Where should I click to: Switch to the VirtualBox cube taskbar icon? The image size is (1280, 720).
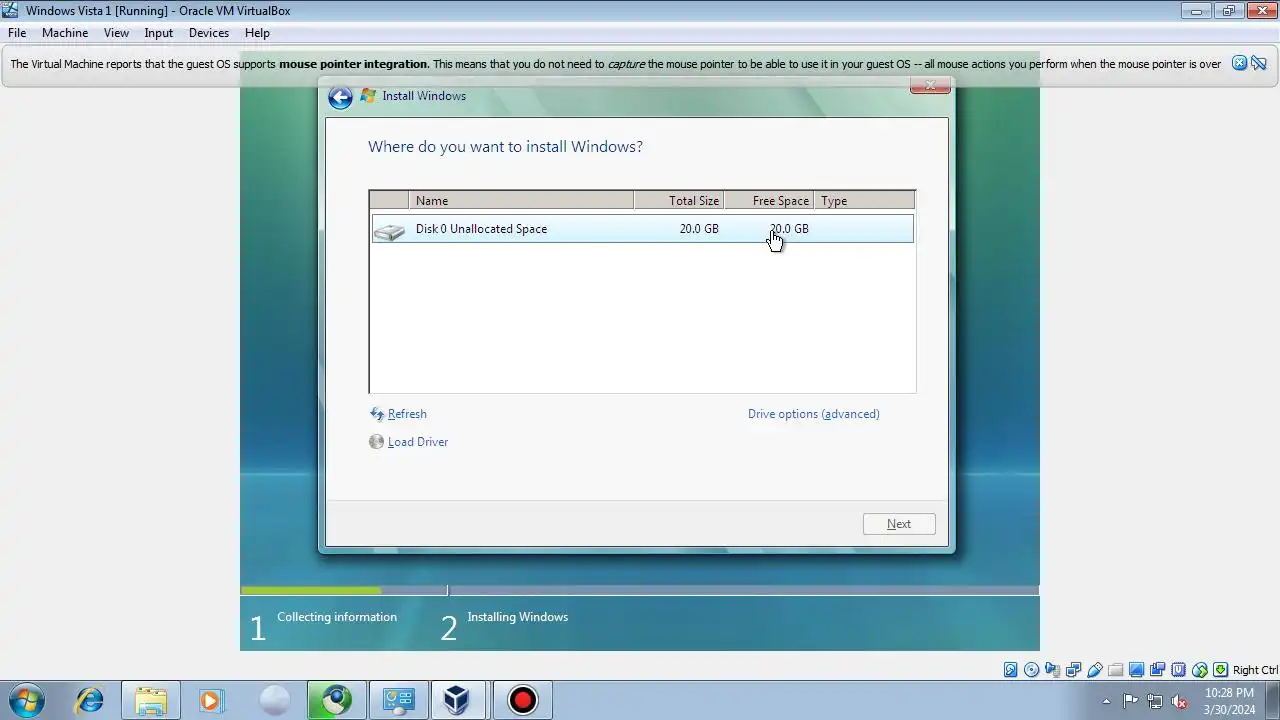pyautogui.click(x=459, y=700)
